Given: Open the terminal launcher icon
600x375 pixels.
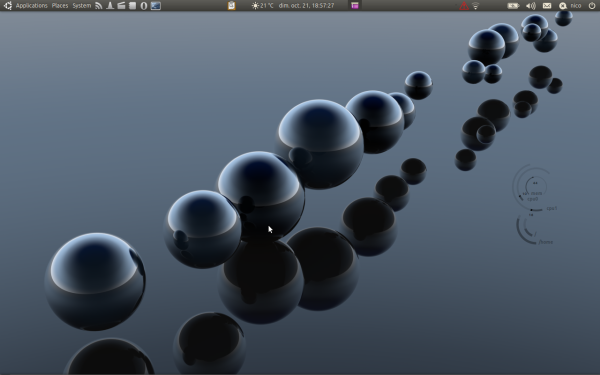Looking at the screenshot, I should pyautogui.click(x=156, y=6).
